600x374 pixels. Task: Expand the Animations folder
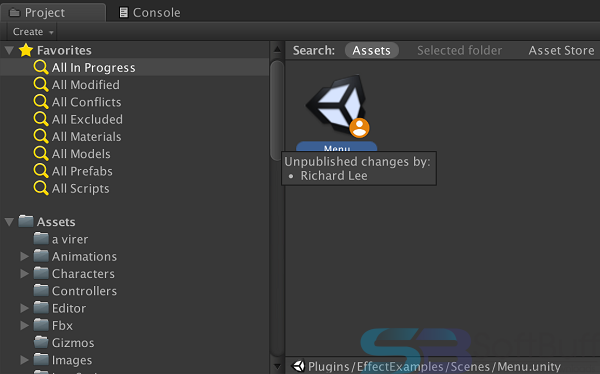[24, 256]
